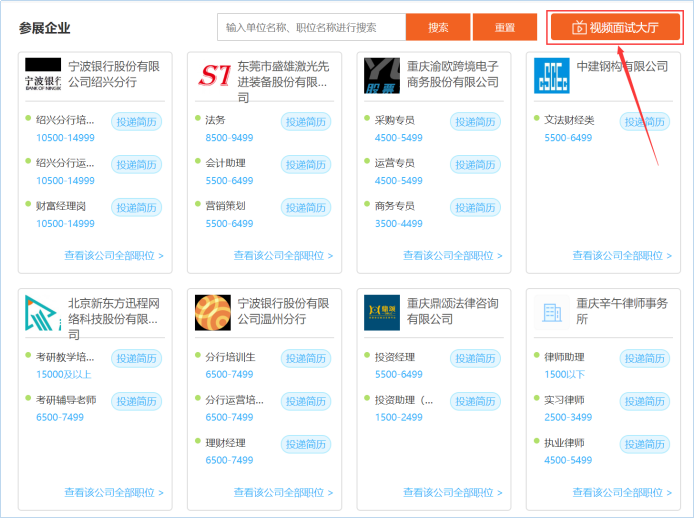Expand all jobs for 中建钢构有限公司
Viewport: 695px width, 519px height.
point(622,255)
